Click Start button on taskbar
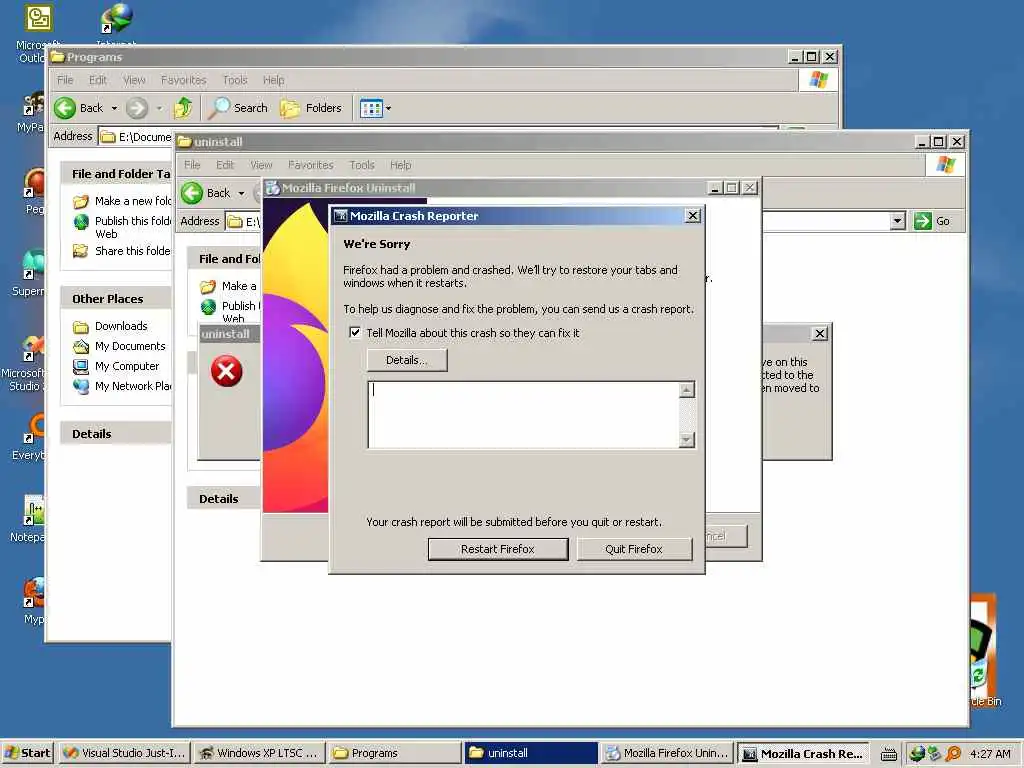 click(x=27, y=753)
